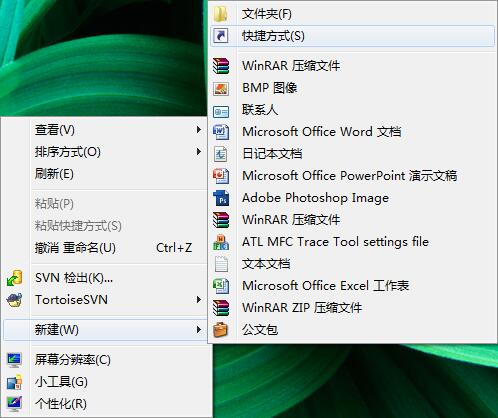Click the PowerPoint presentation icon

pyautogui.click(x=221, y=176)
